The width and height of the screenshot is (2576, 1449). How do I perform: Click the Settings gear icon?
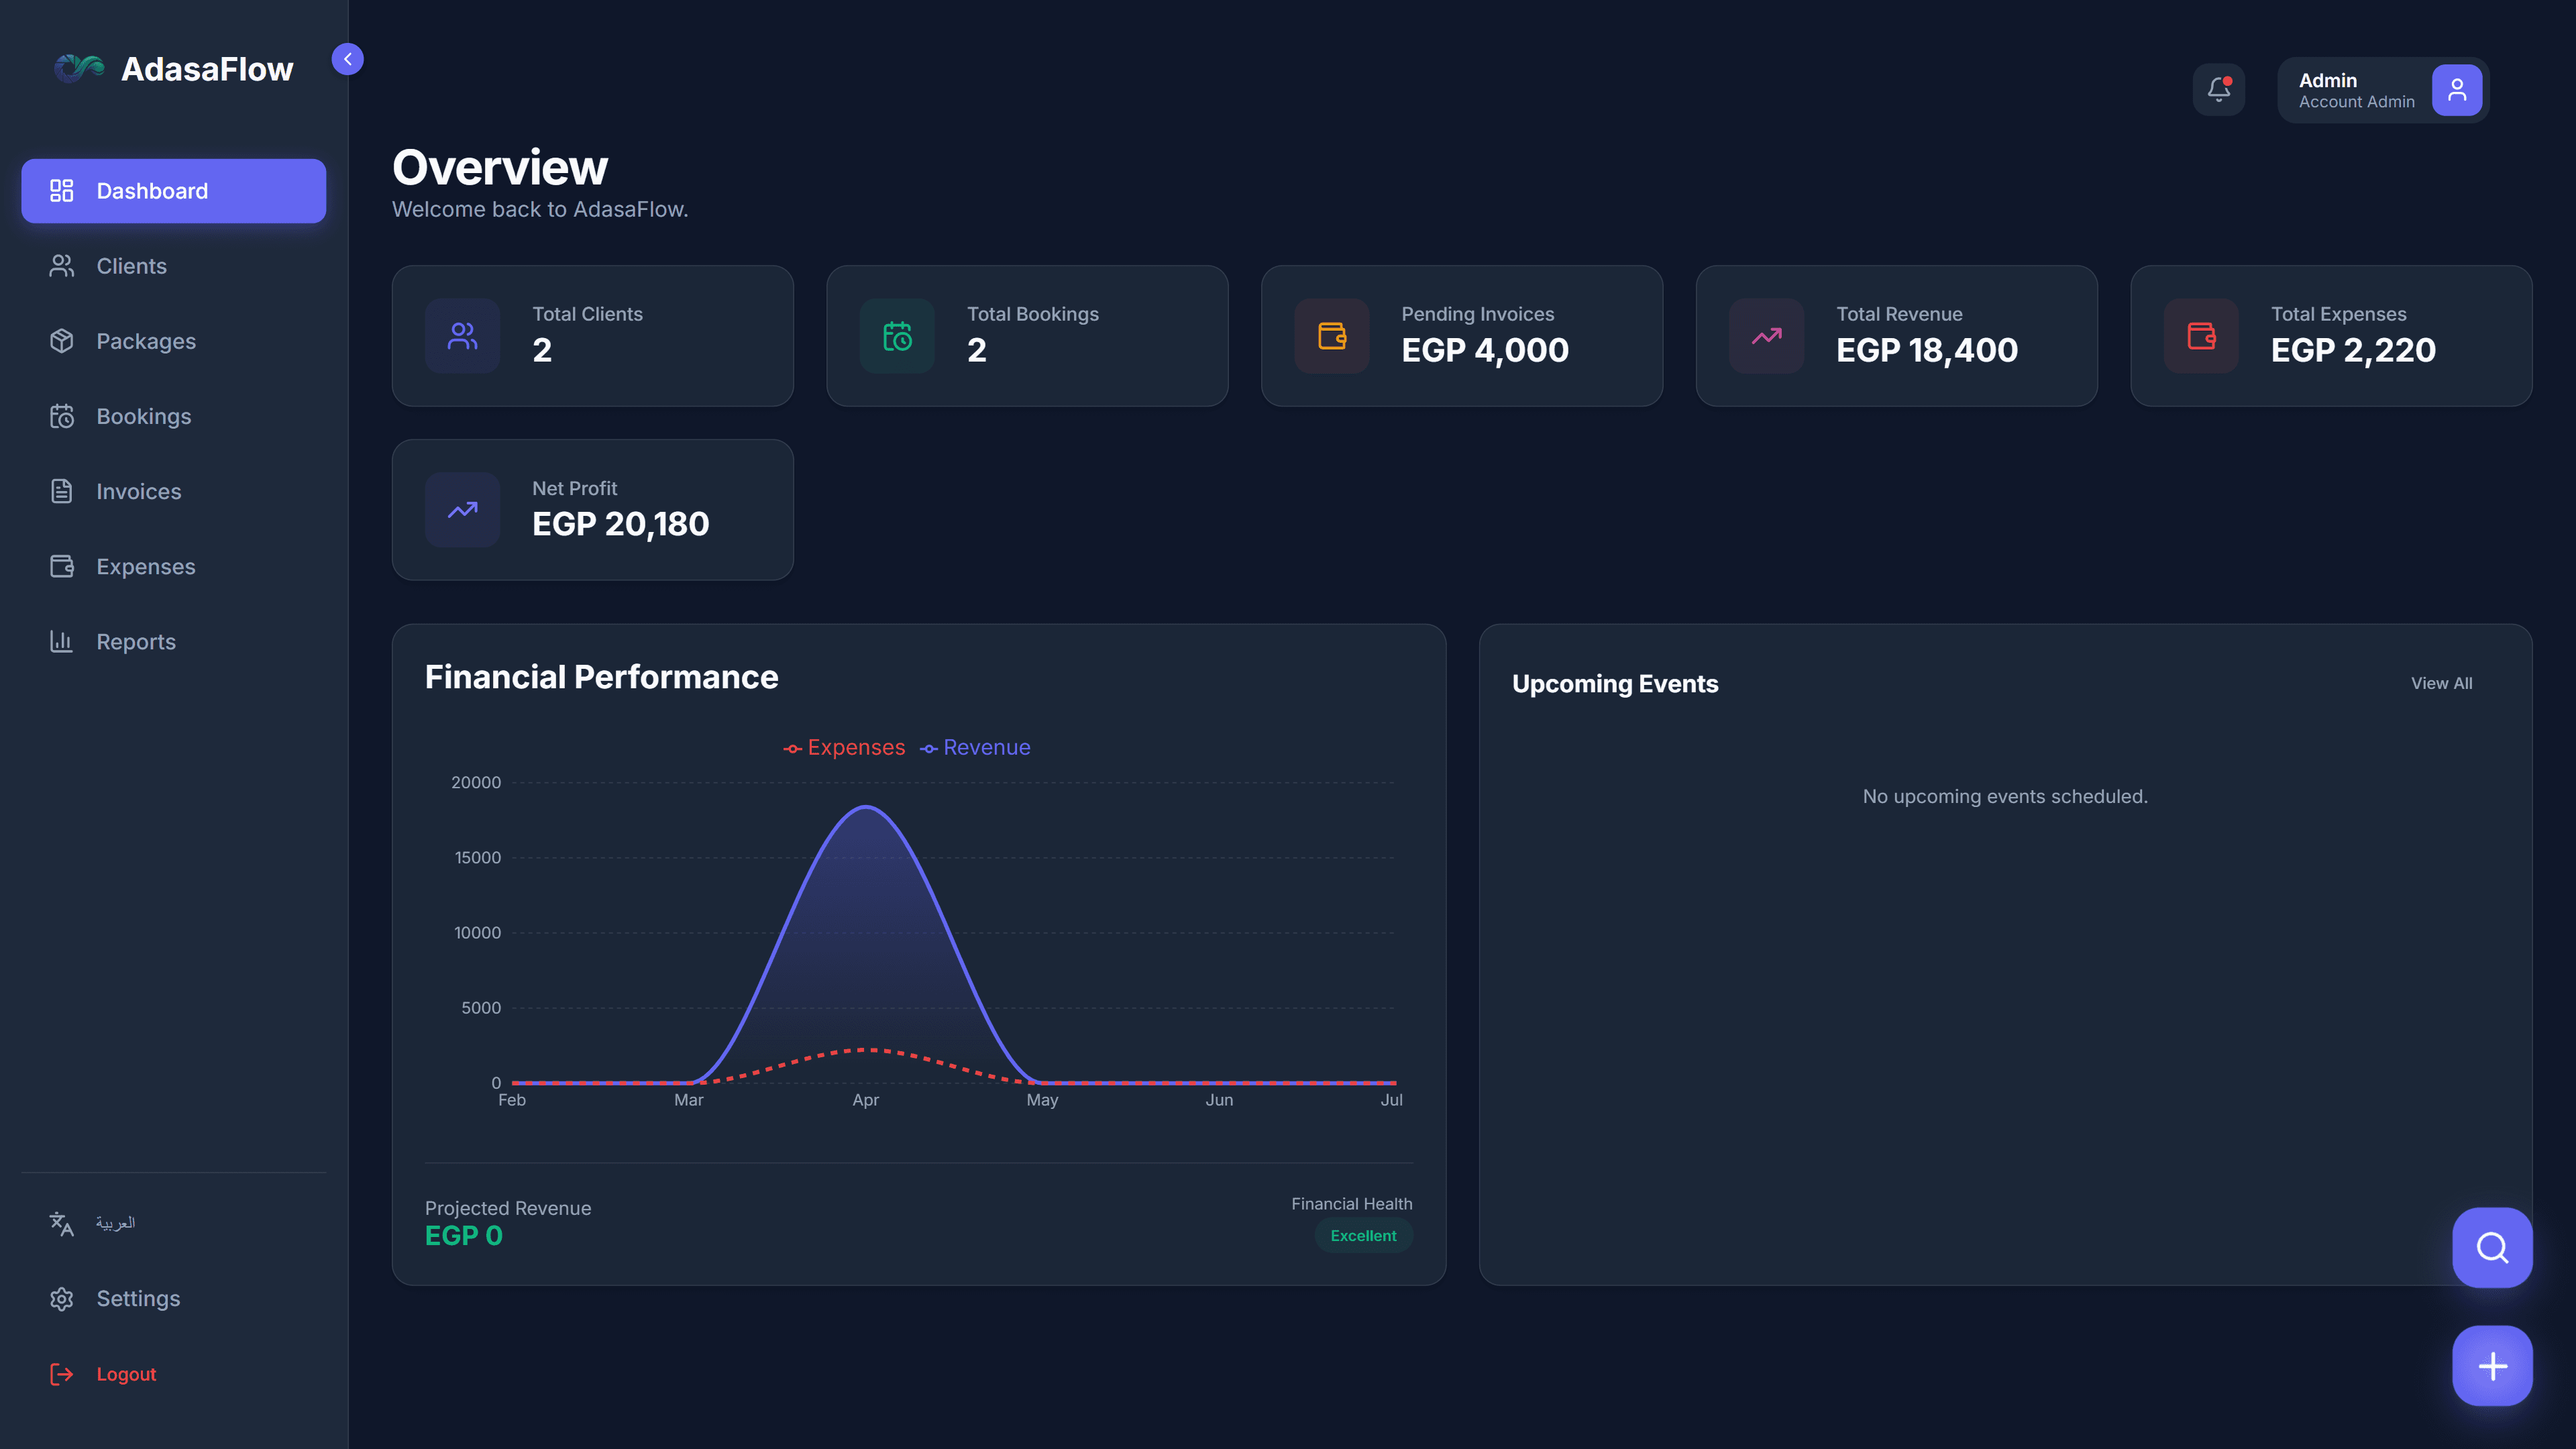[x=62, y=1298]
